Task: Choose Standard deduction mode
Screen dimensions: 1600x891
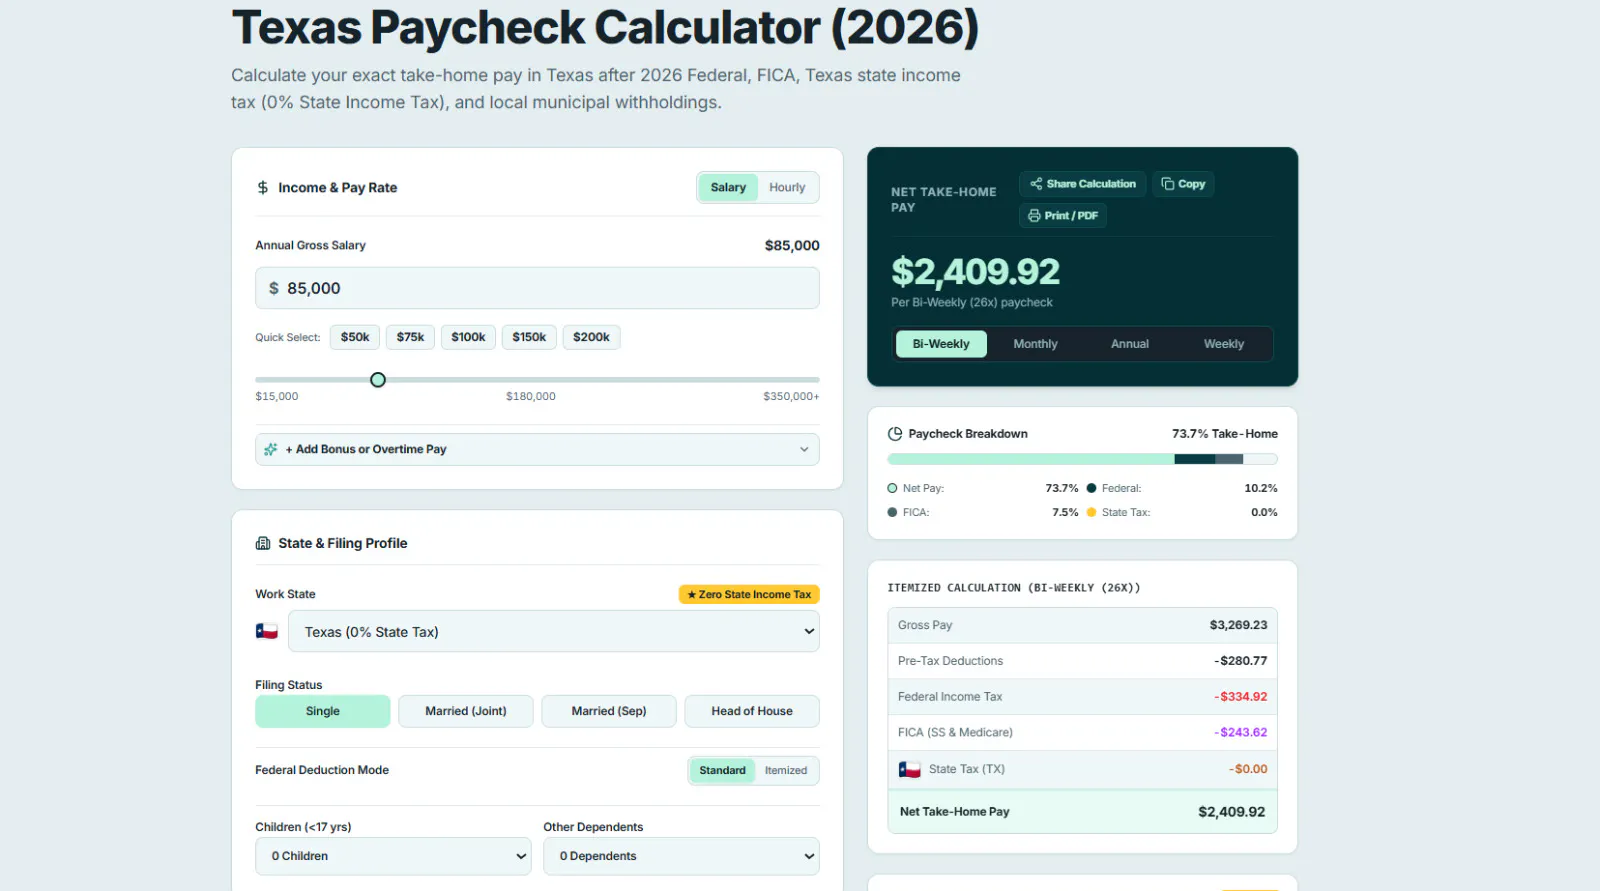Action: click(722, 770)
